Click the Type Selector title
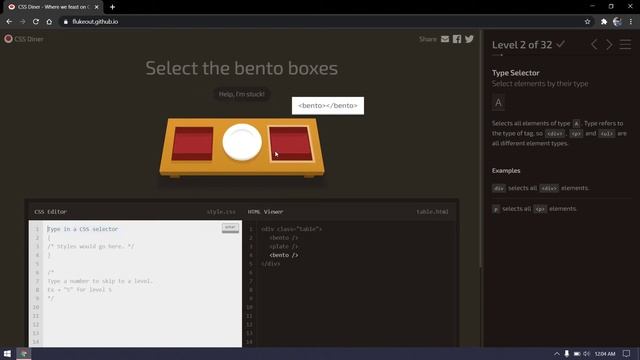640x360 pixels. pyautogui.click(x=516, y=73)
